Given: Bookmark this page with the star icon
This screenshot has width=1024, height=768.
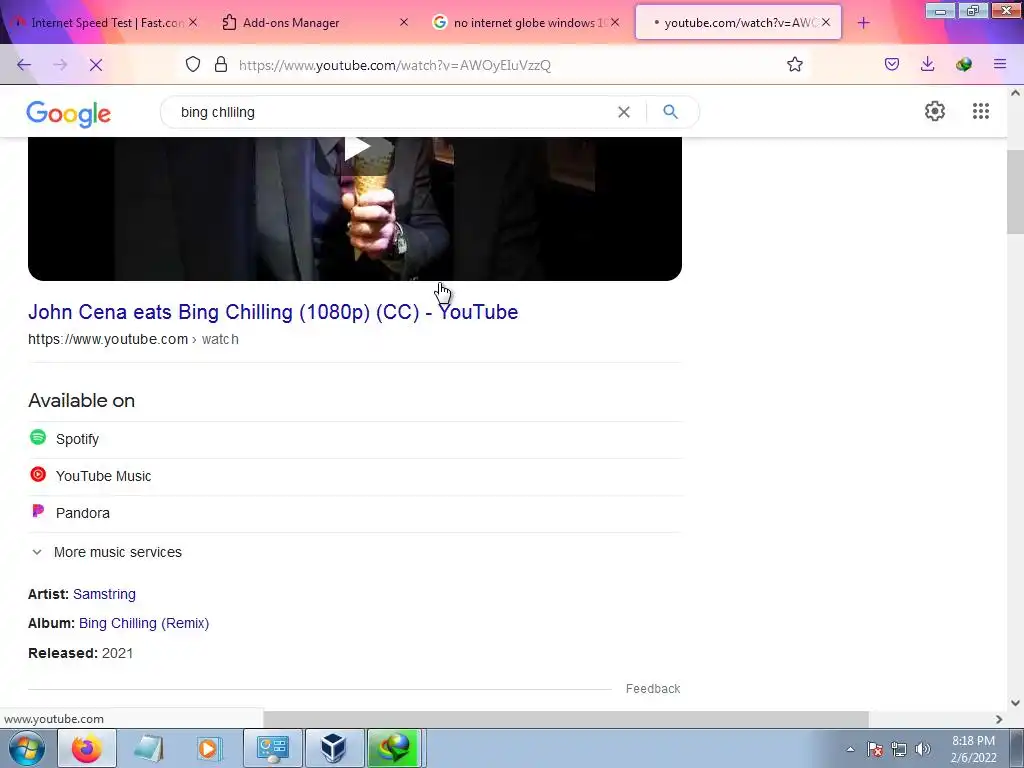Looking at the screenshot, I should click(794, 64).
